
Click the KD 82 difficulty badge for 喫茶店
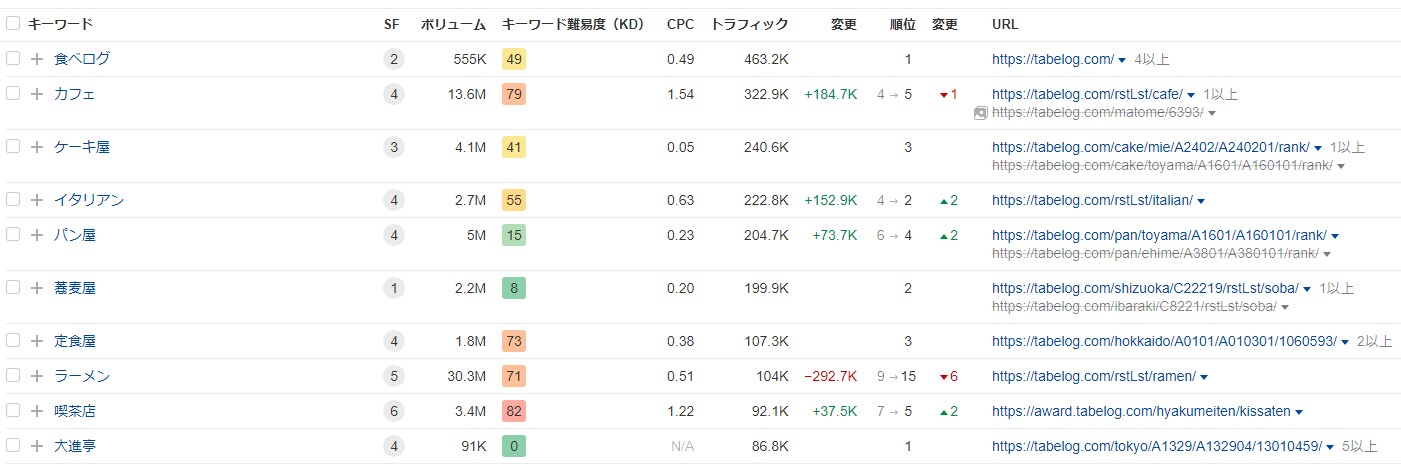(x=514, y=412)
